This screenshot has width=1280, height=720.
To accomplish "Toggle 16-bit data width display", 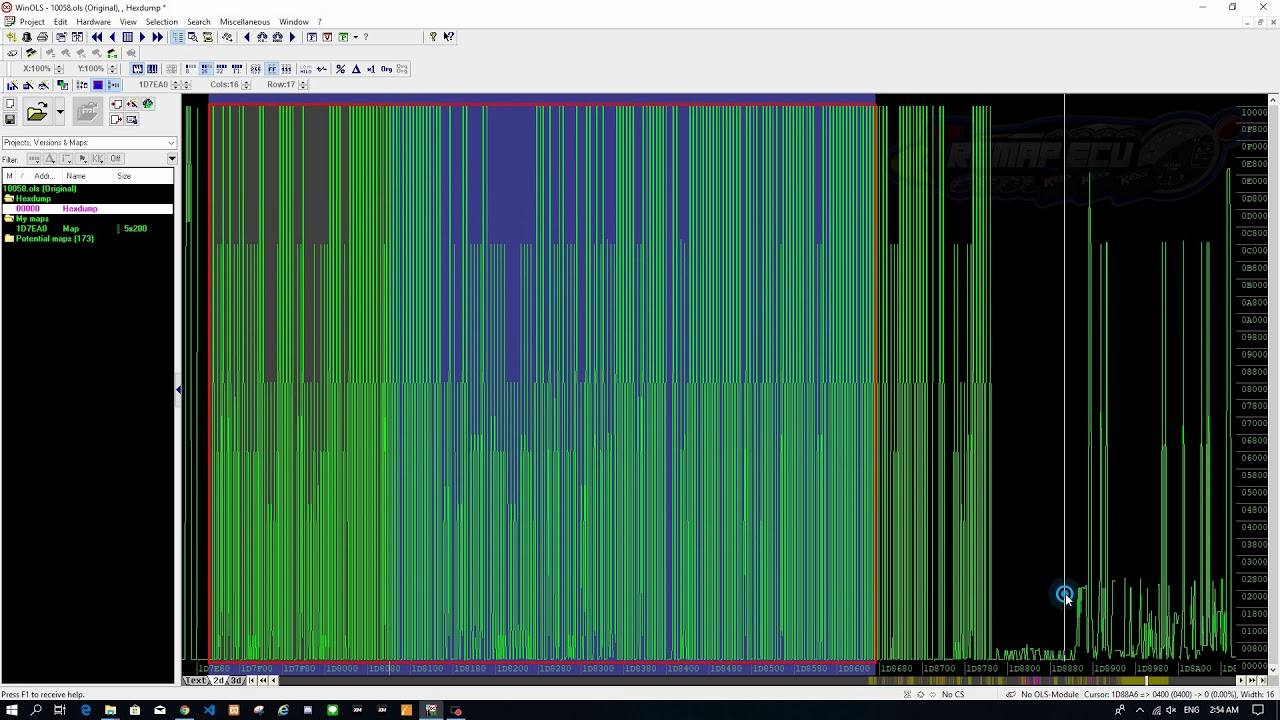I will click(x=205, y=68).
